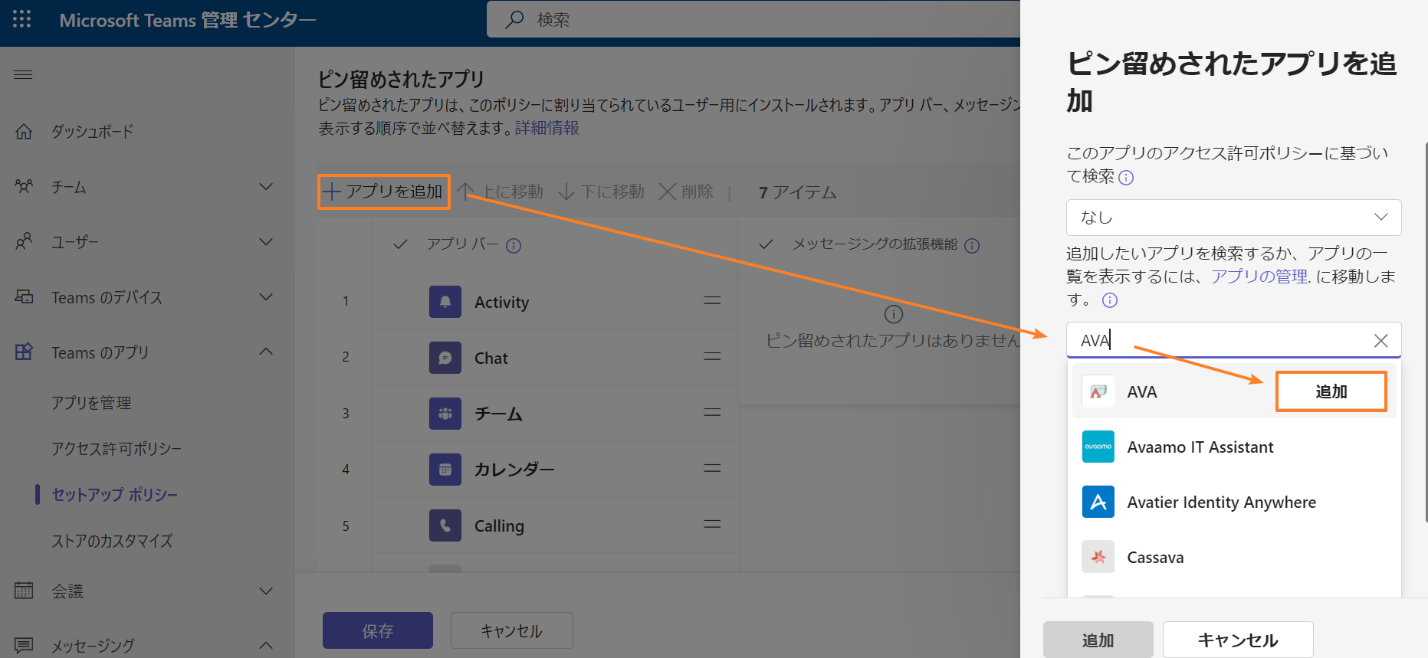Click 追加 at bottom of panel
This screenshot has height=658, width=1428.
click(1098, 640)
